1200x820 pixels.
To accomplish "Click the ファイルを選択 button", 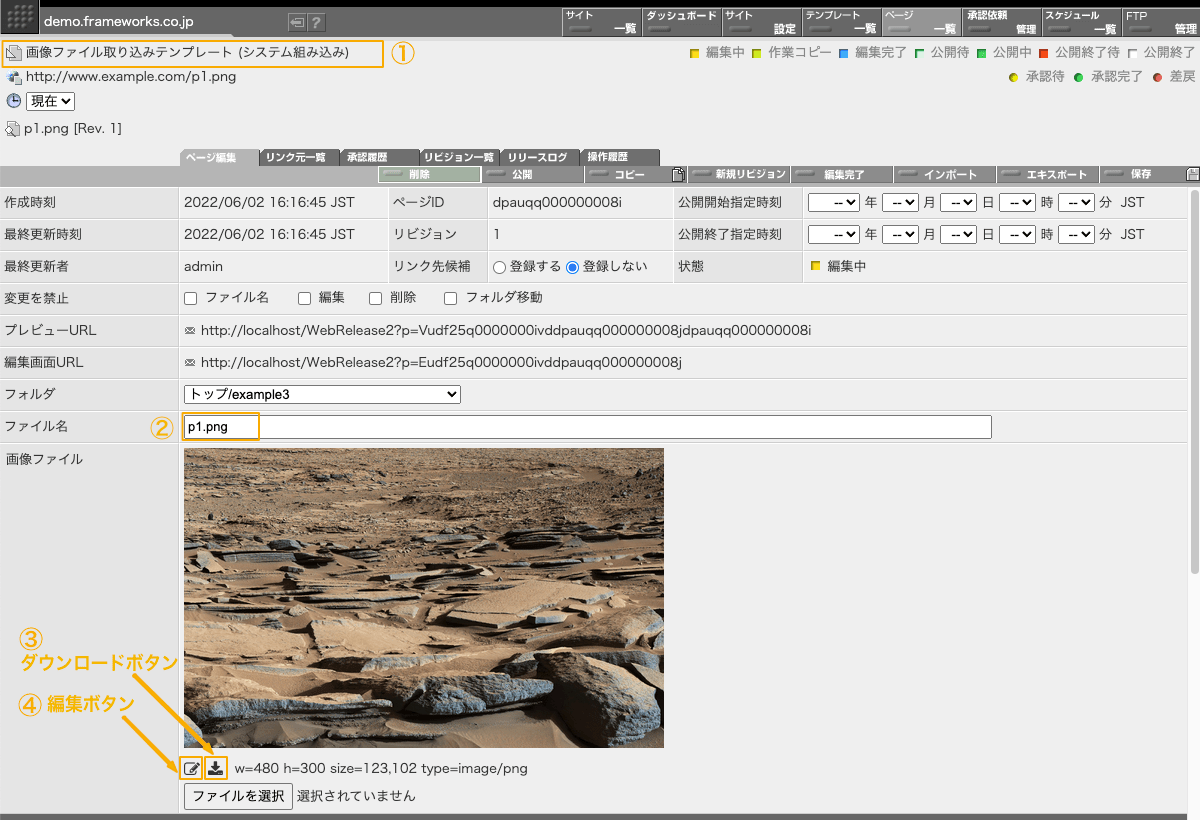I will click(238, 796).
